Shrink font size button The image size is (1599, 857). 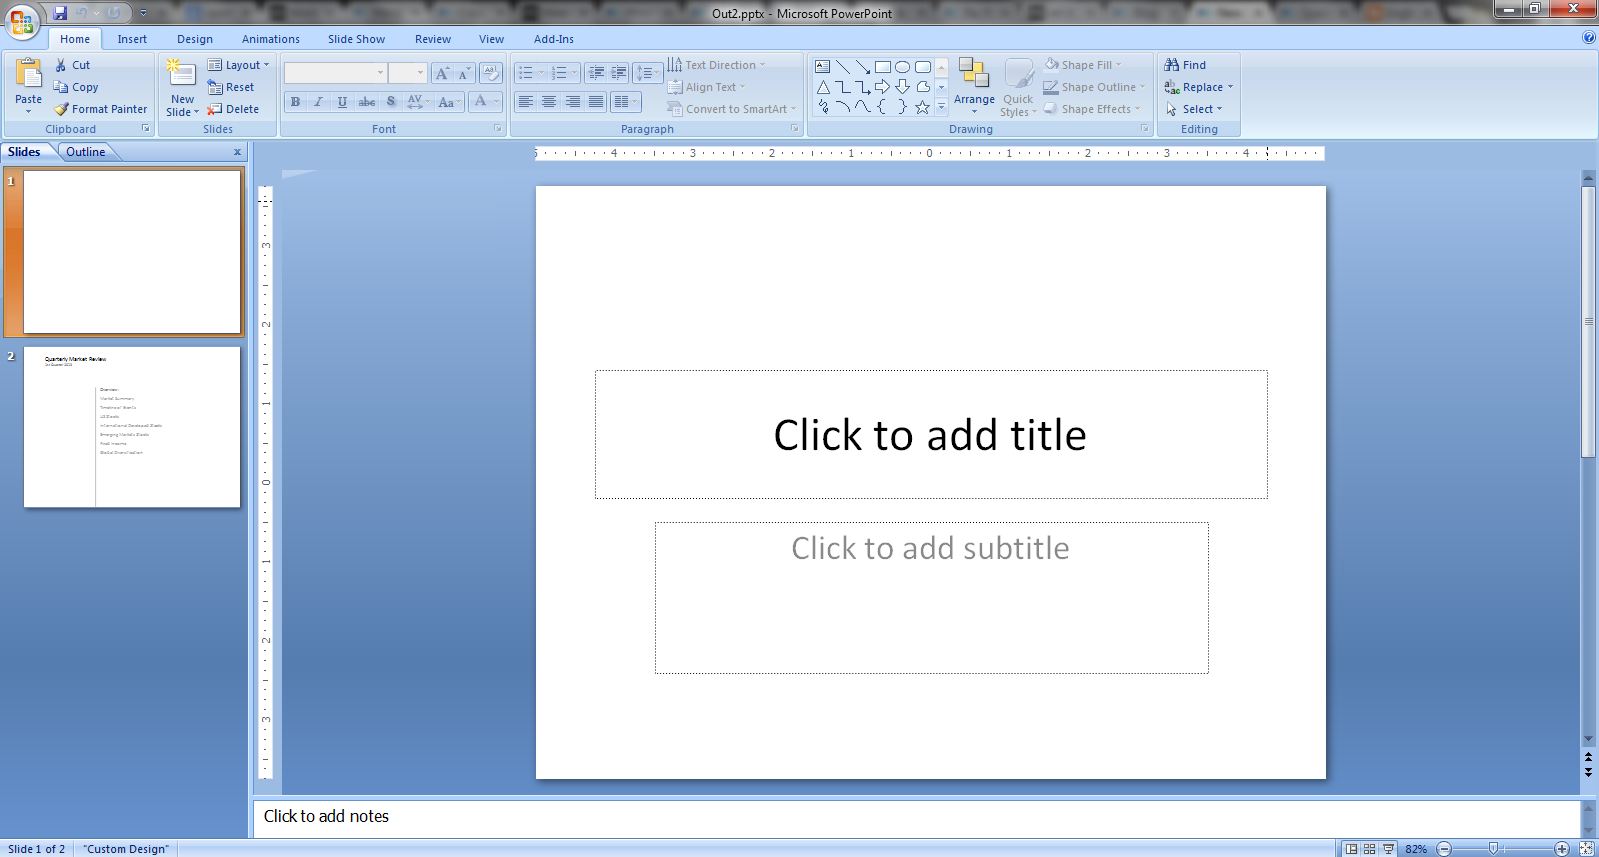[x=463, y=73]
